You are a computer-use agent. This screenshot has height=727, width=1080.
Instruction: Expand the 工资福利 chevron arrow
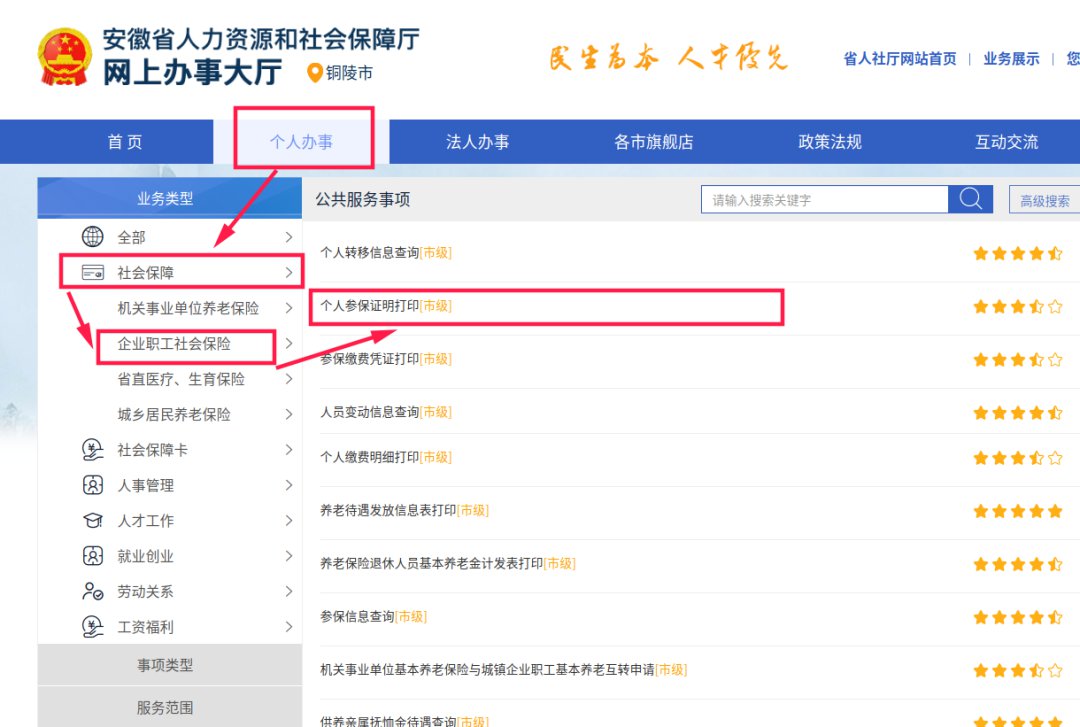288,627
